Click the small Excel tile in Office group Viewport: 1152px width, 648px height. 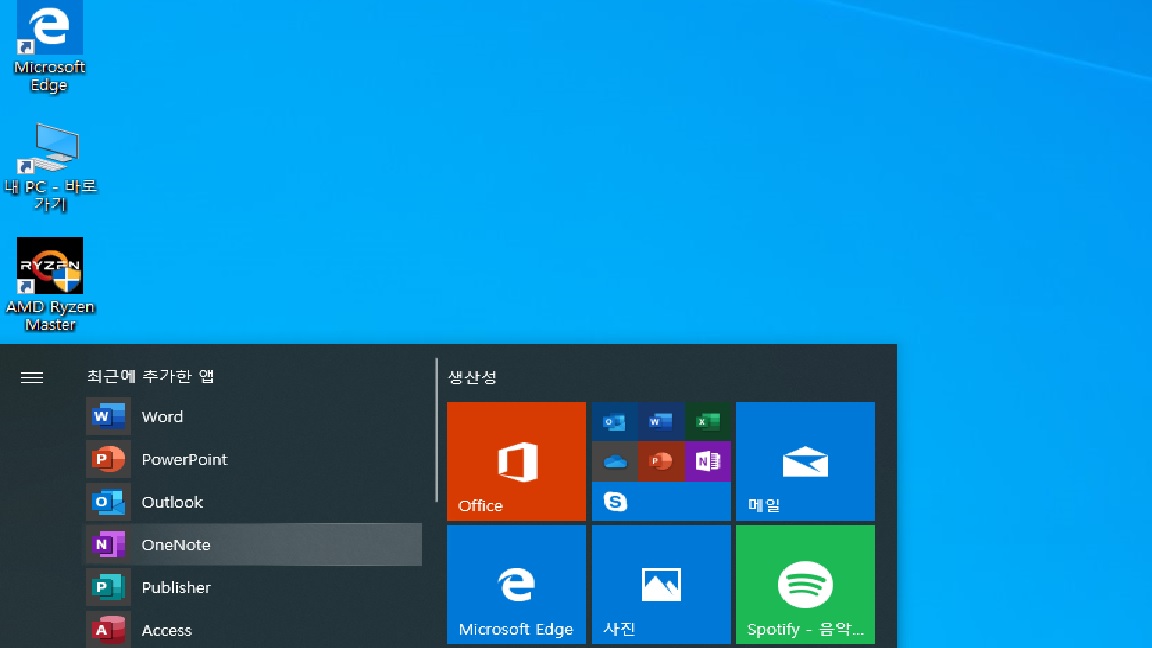click(x=708, y=421)
